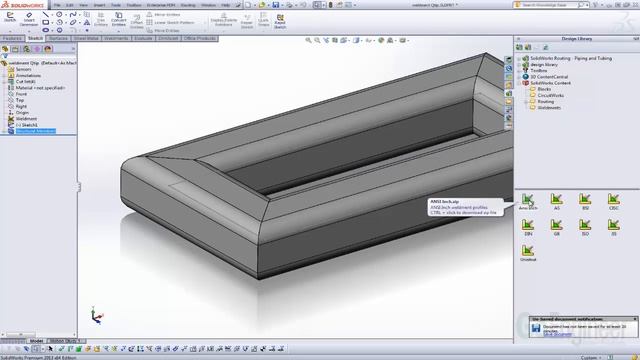Choose the Line sketch tool
640x360 pixels.
point(45,14)
